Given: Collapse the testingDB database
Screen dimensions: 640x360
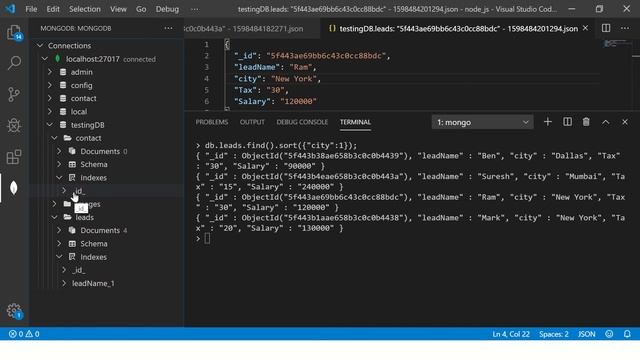Looking at the screenshot, I should click(x=50, y=124).
